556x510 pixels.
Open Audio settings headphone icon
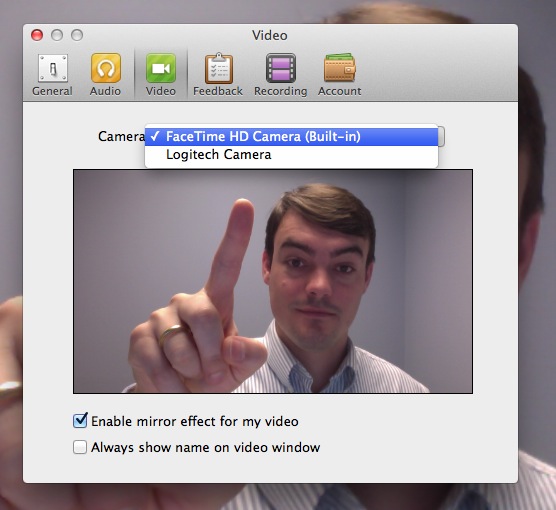point(106,68)
